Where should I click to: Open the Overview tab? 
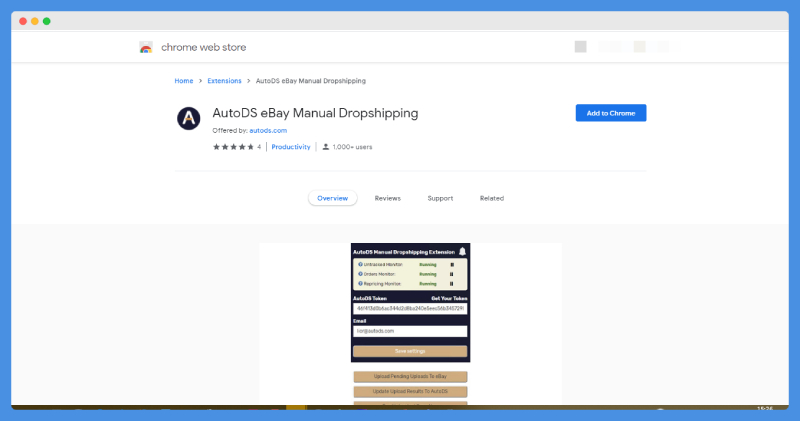point(333,198)
